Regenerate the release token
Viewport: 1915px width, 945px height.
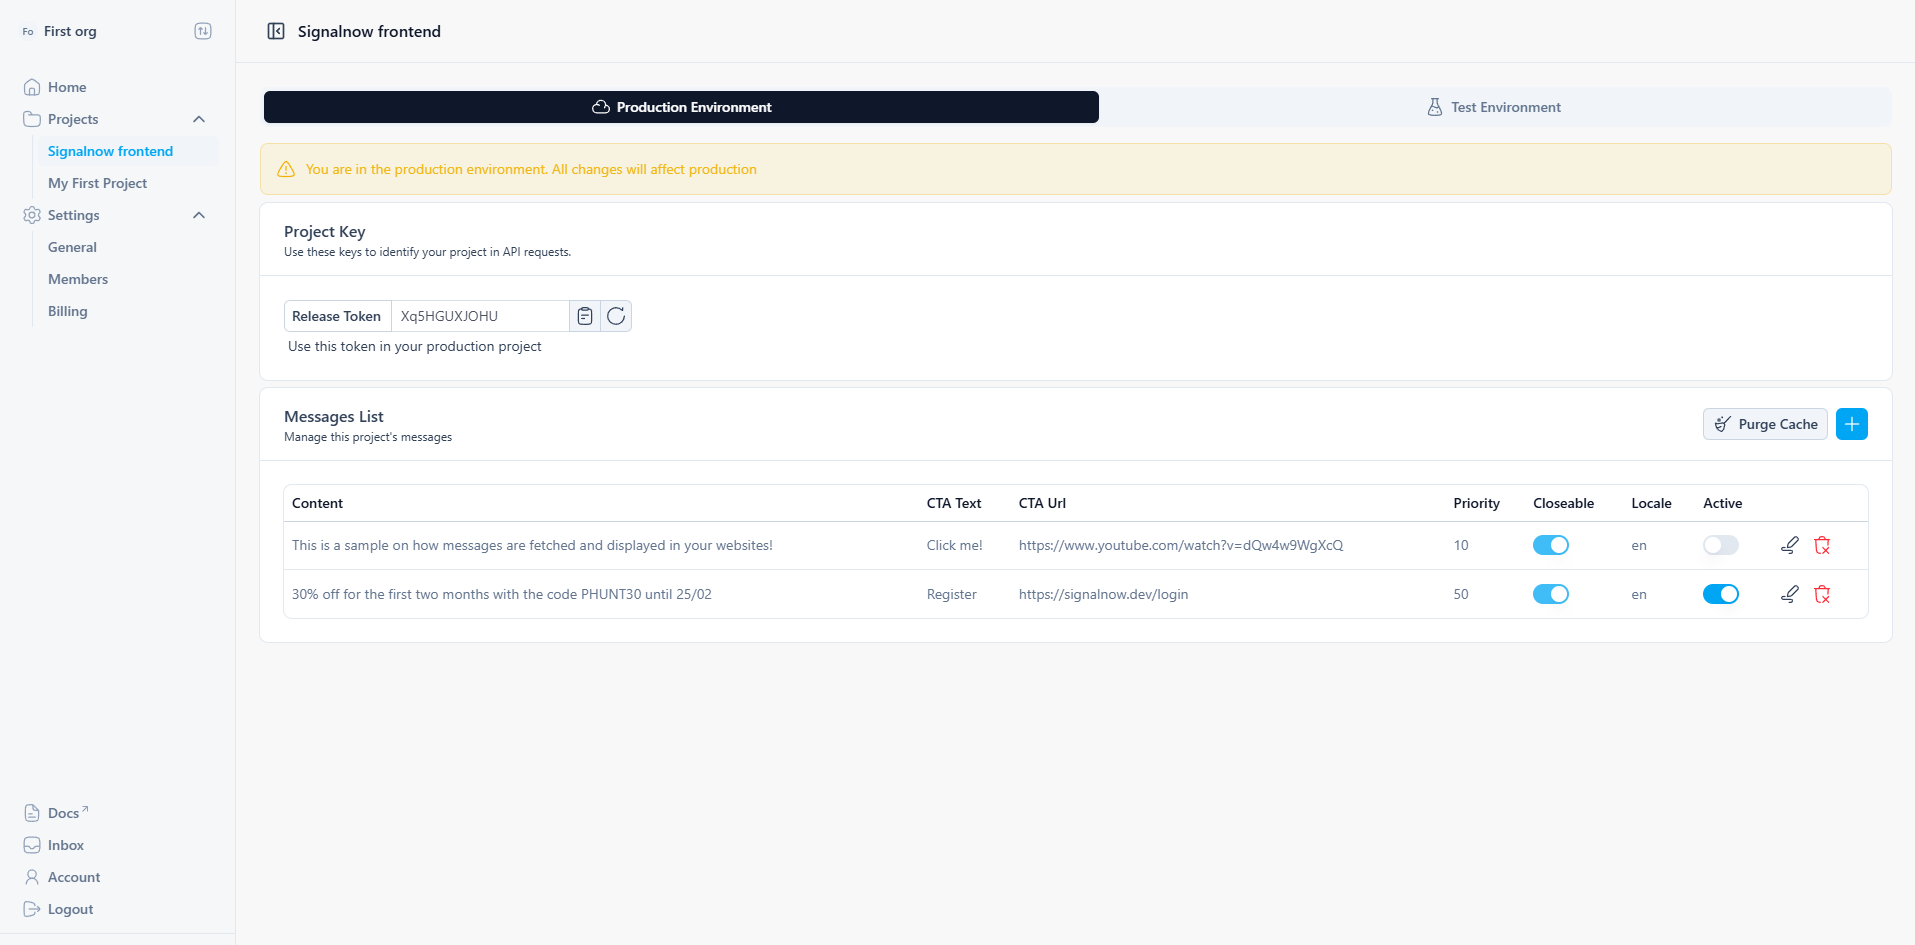616,316
